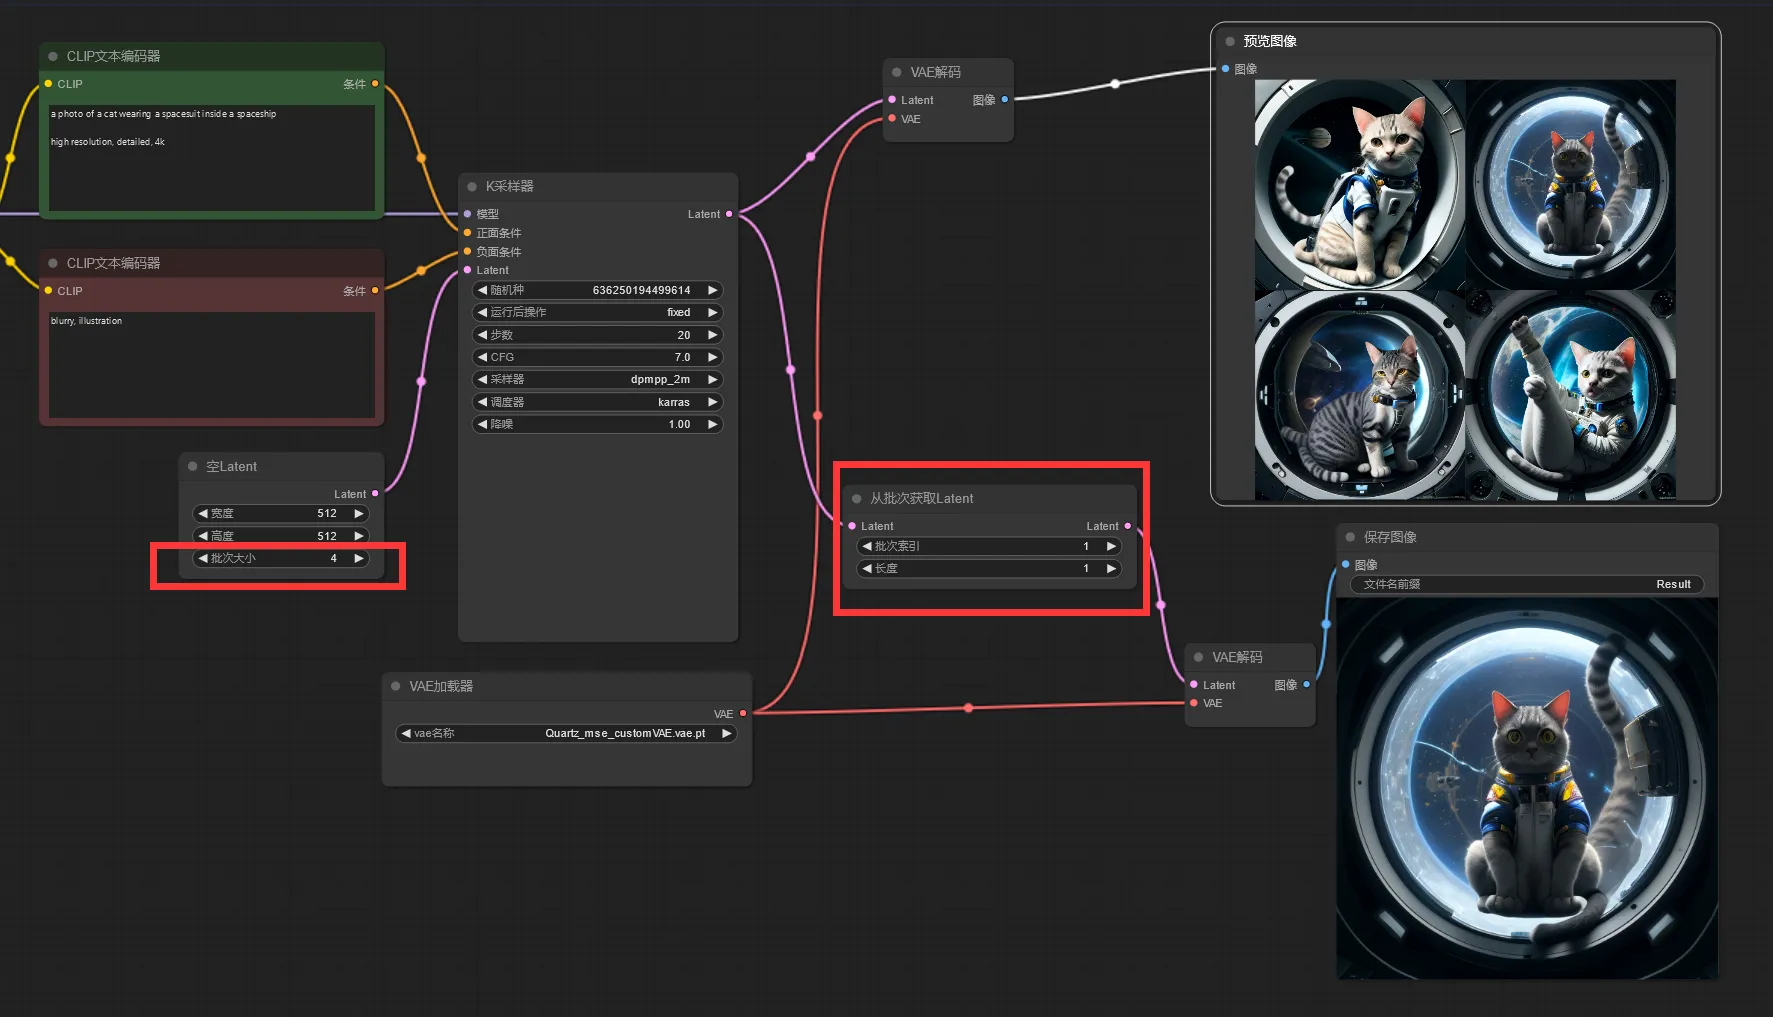The width and height of the screenshot is (1773, 1017).
Task: Collapse the 空Latent node via its dot
Action: [192, 466]
